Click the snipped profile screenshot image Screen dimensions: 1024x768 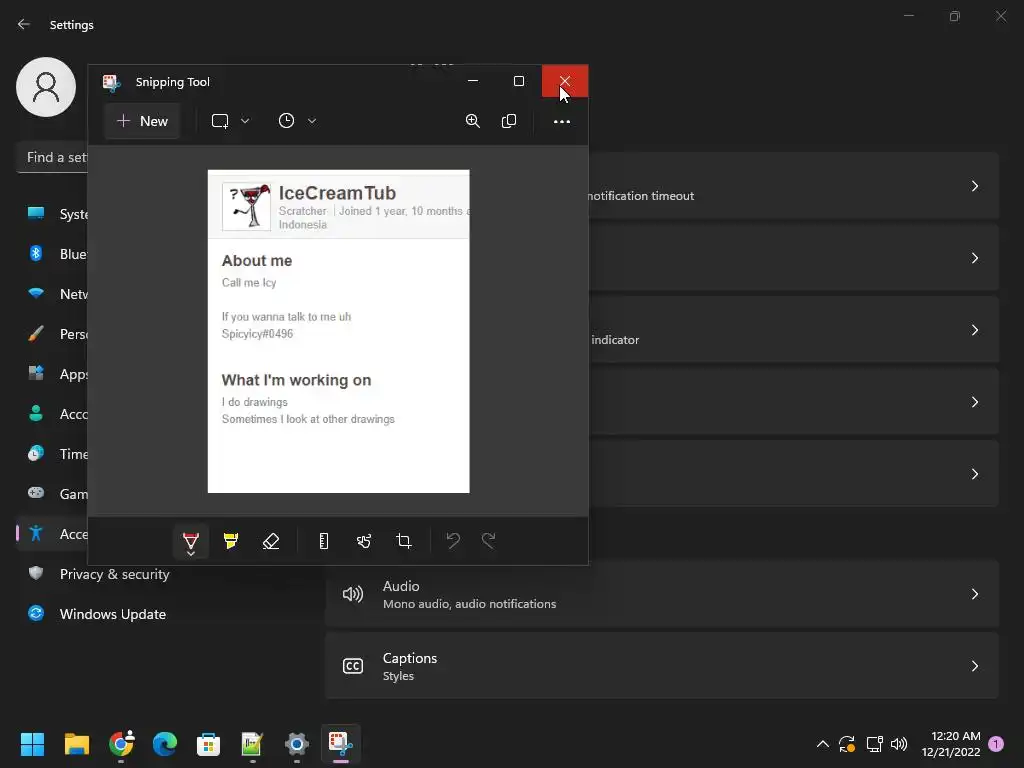coord(338,331)
